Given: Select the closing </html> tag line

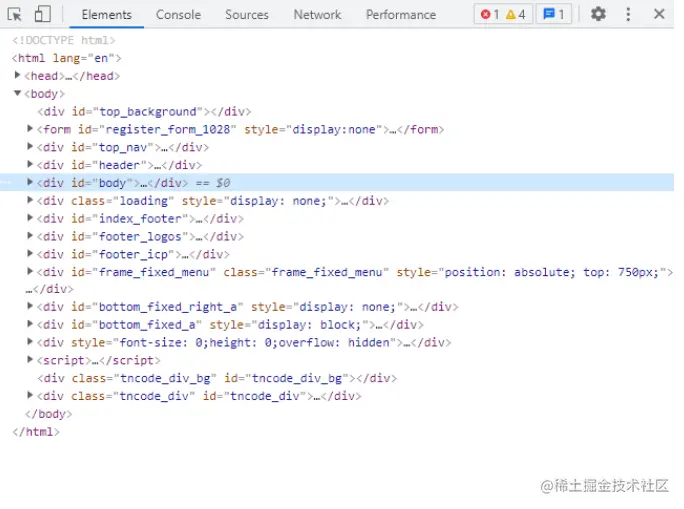Looking at the screenshot, I should point(36,432).
